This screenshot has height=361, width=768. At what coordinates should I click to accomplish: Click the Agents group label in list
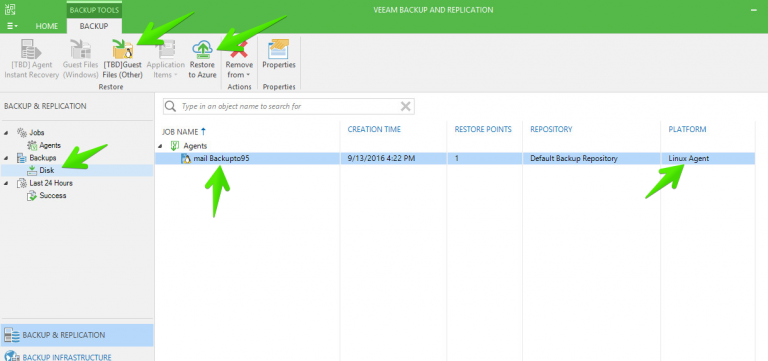[x=195, y=145]
